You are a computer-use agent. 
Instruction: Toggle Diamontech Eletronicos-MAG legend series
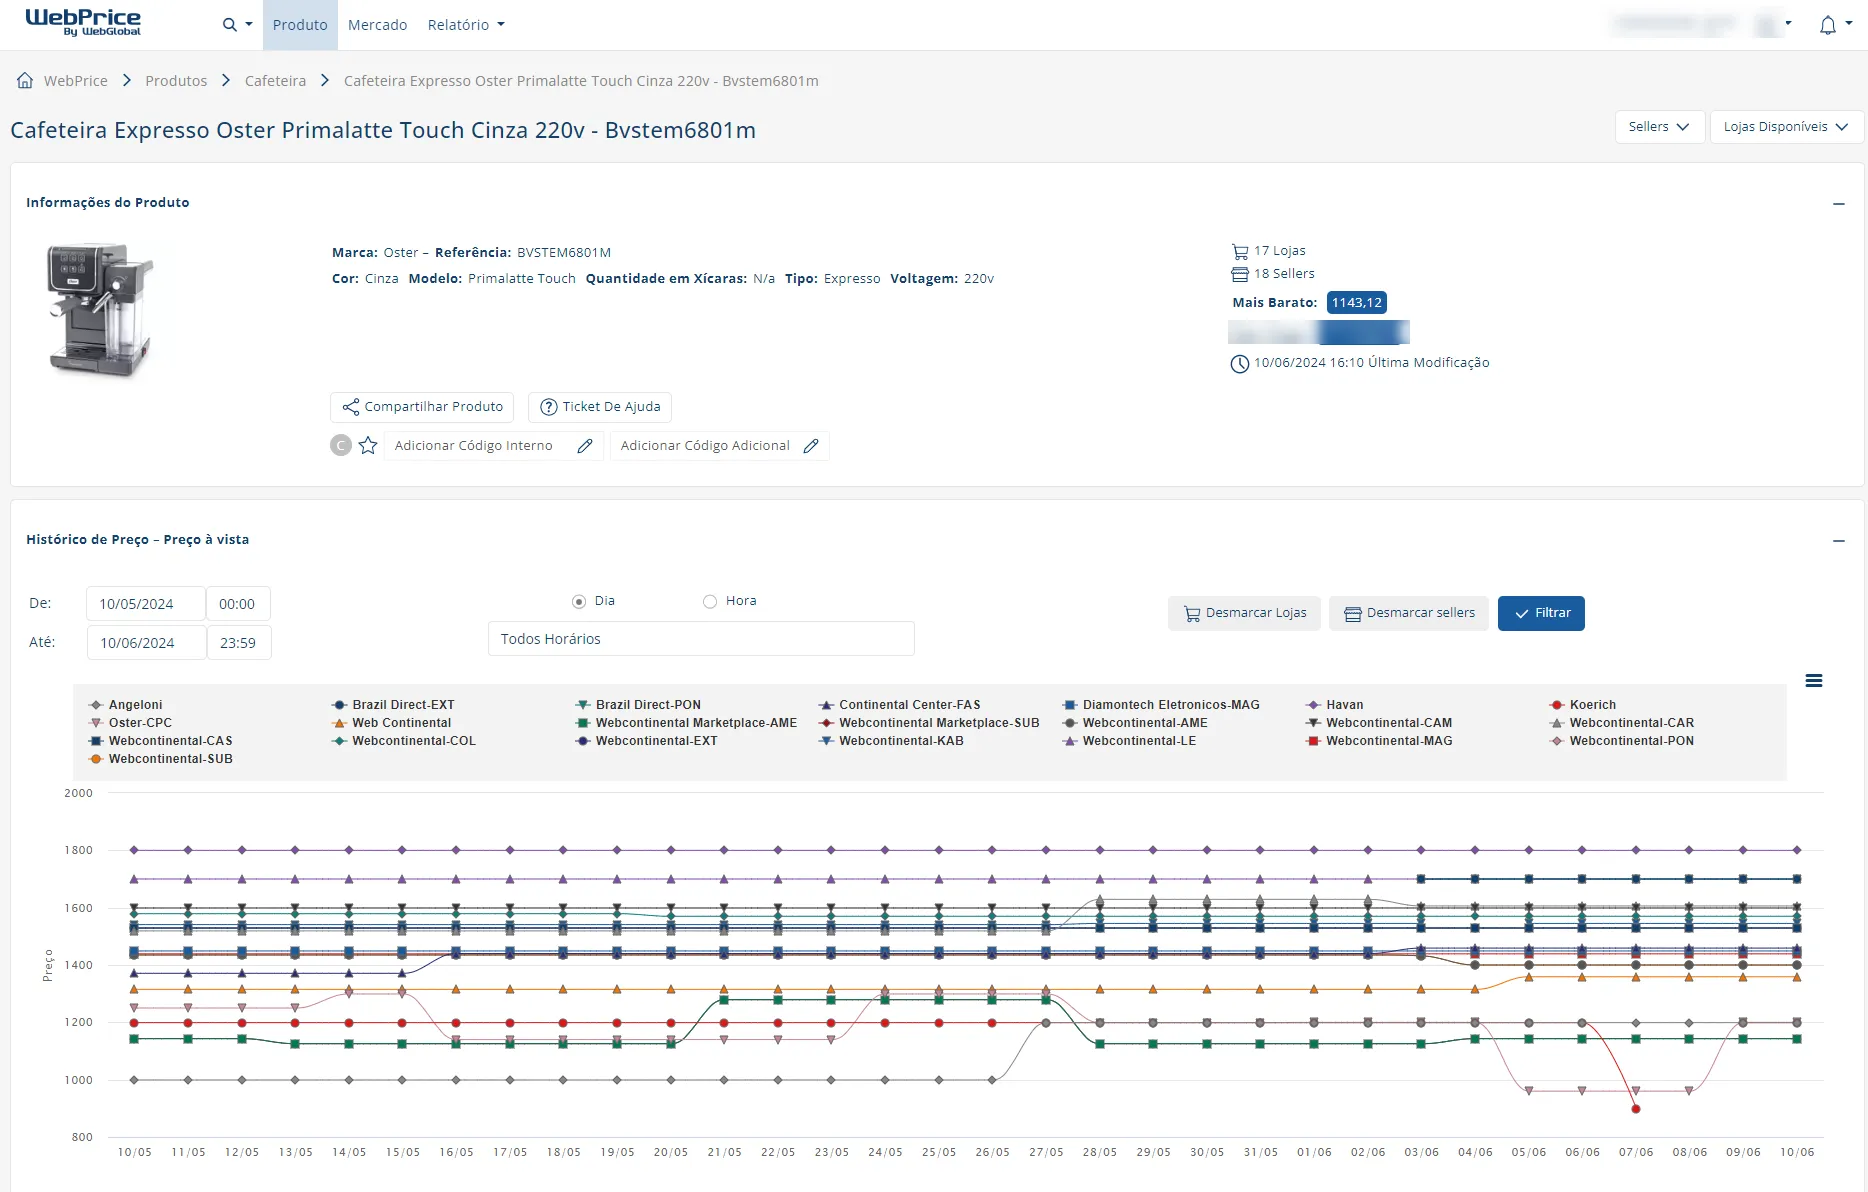coord(1161,705)
